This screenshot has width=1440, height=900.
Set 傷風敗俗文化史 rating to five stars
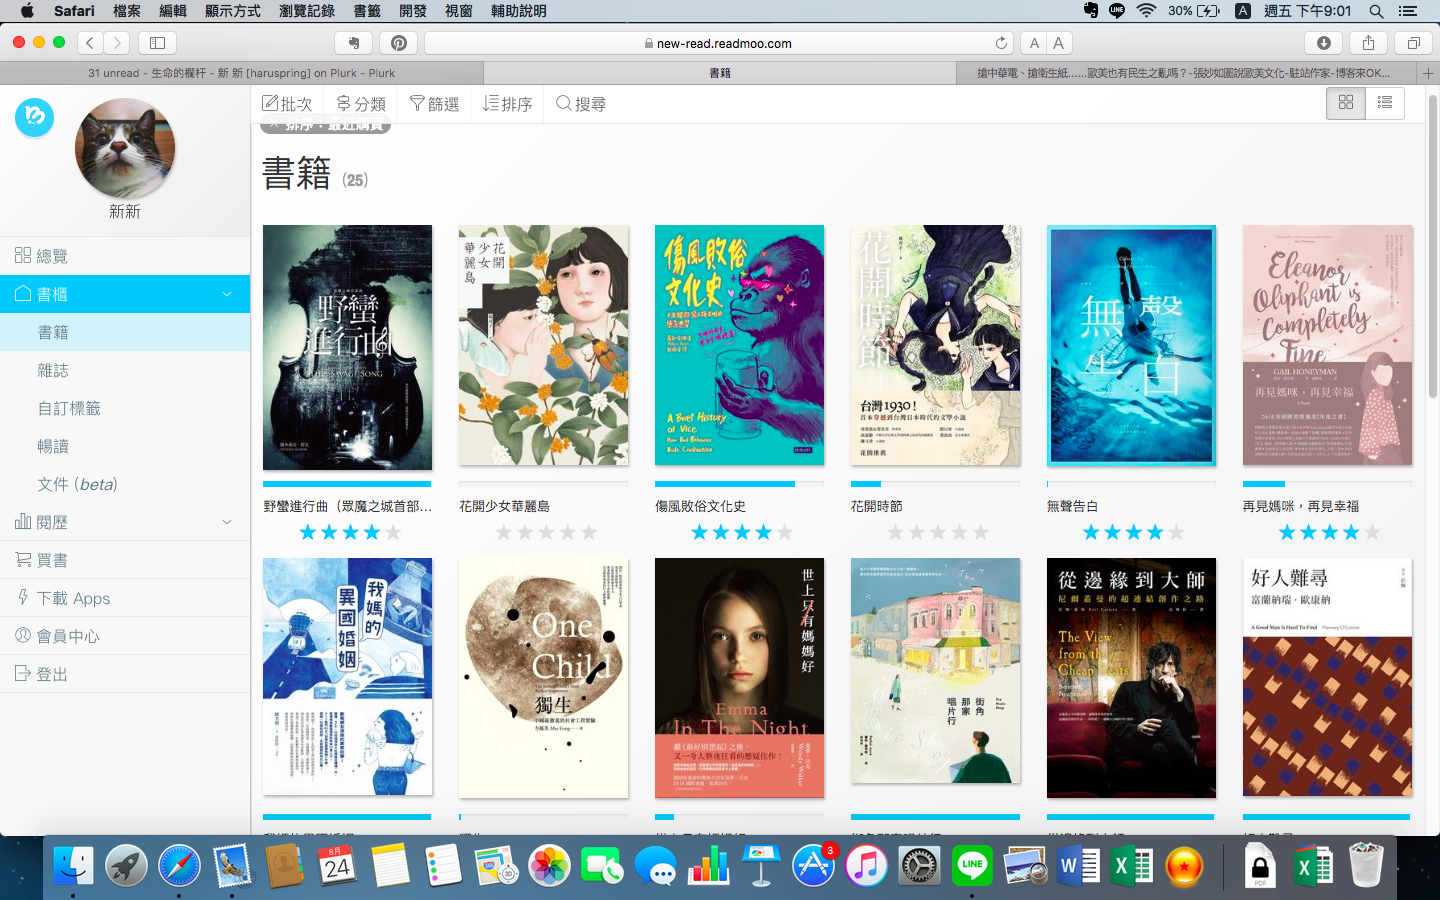(x=785, y=532)
